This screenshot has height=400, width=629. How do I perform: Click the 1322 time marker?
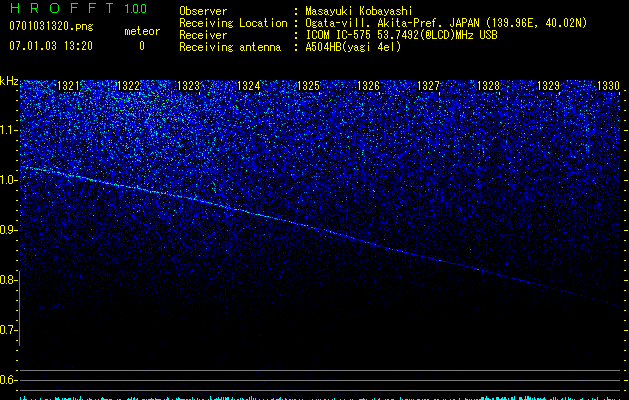(128, 86)
